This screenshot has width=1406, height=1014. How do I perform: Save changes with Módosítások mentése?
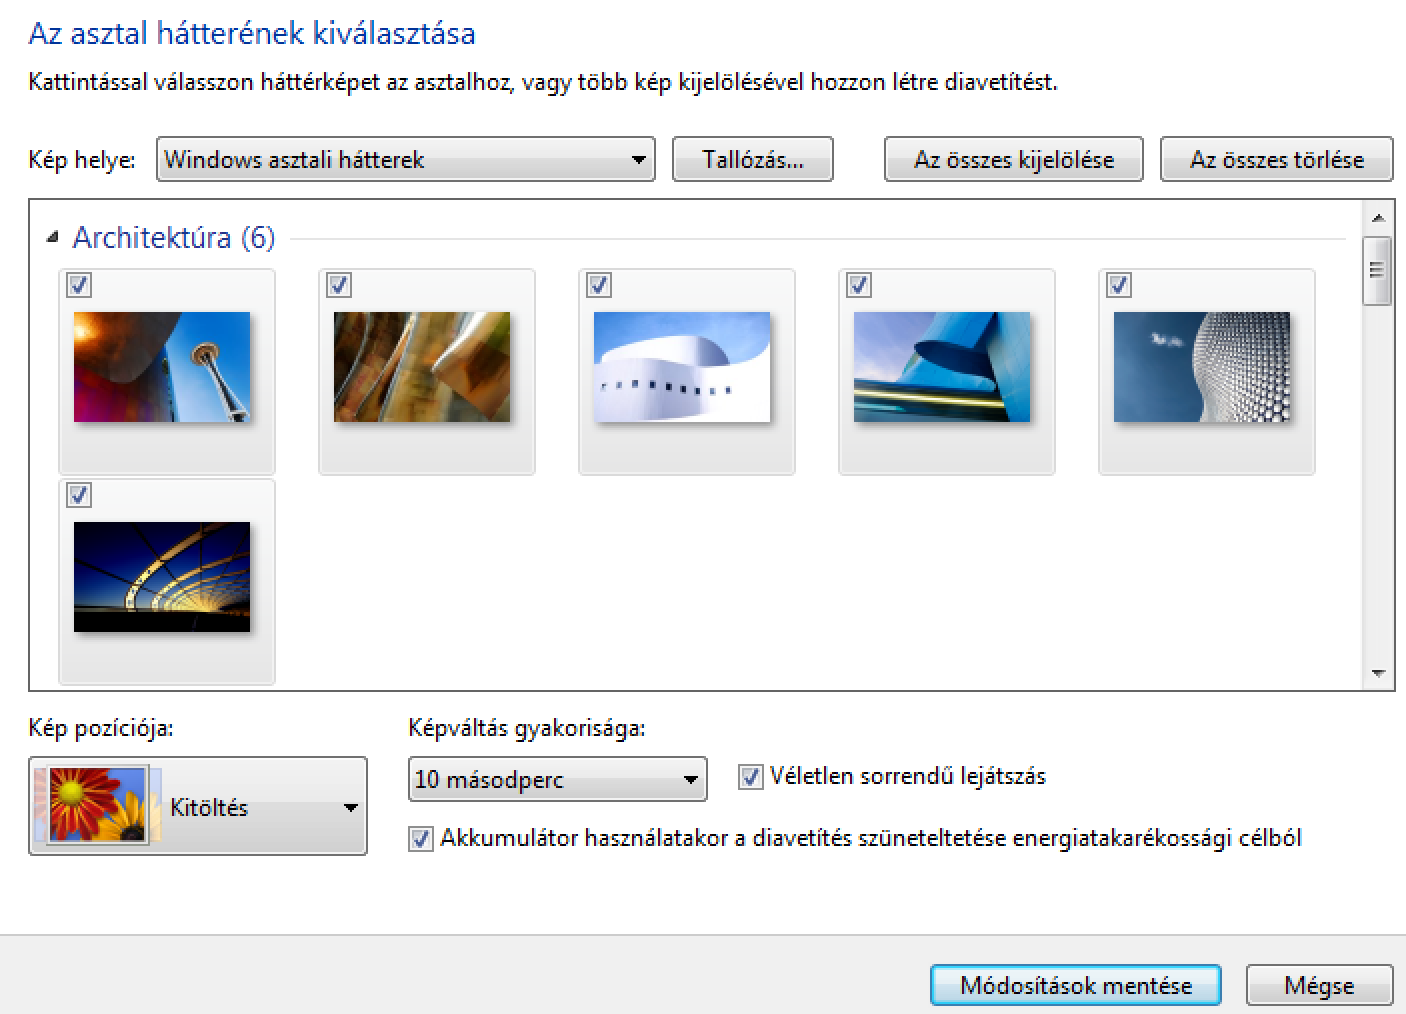click(x=1076, y=985)
